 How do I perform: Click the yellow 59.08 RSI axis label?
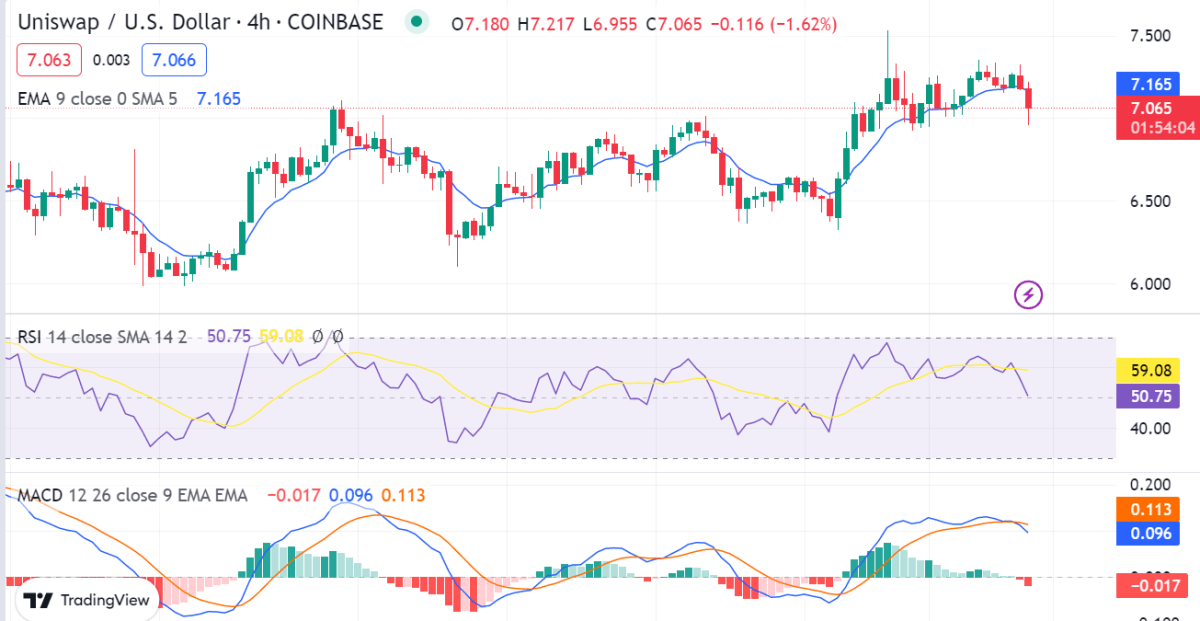tap(1150, 370)
